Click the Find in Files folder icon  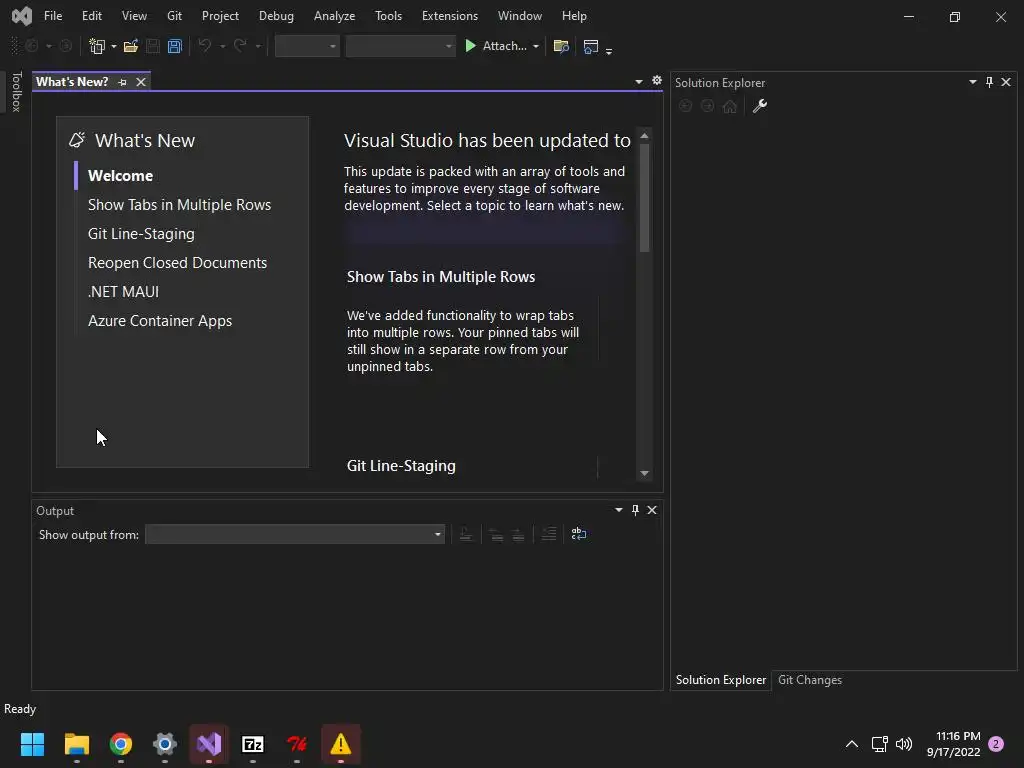click(561, 46)
